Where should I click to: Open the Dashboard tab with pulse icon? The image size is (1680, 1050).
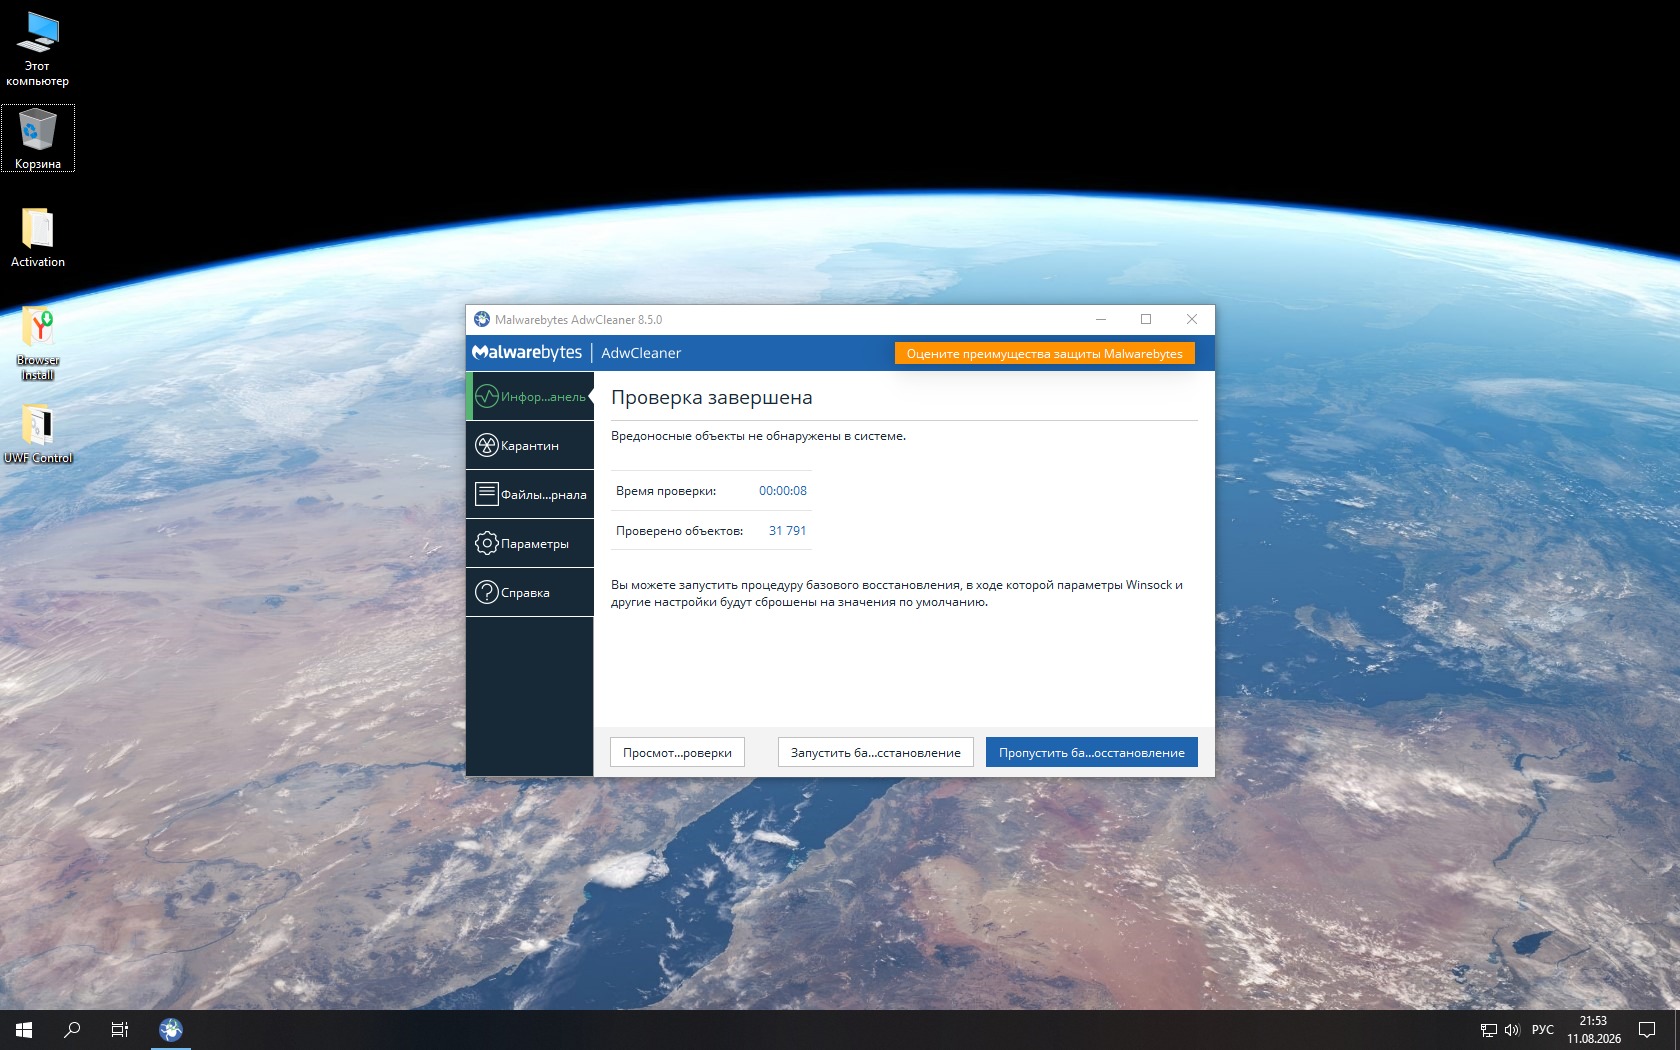(530, 397)
